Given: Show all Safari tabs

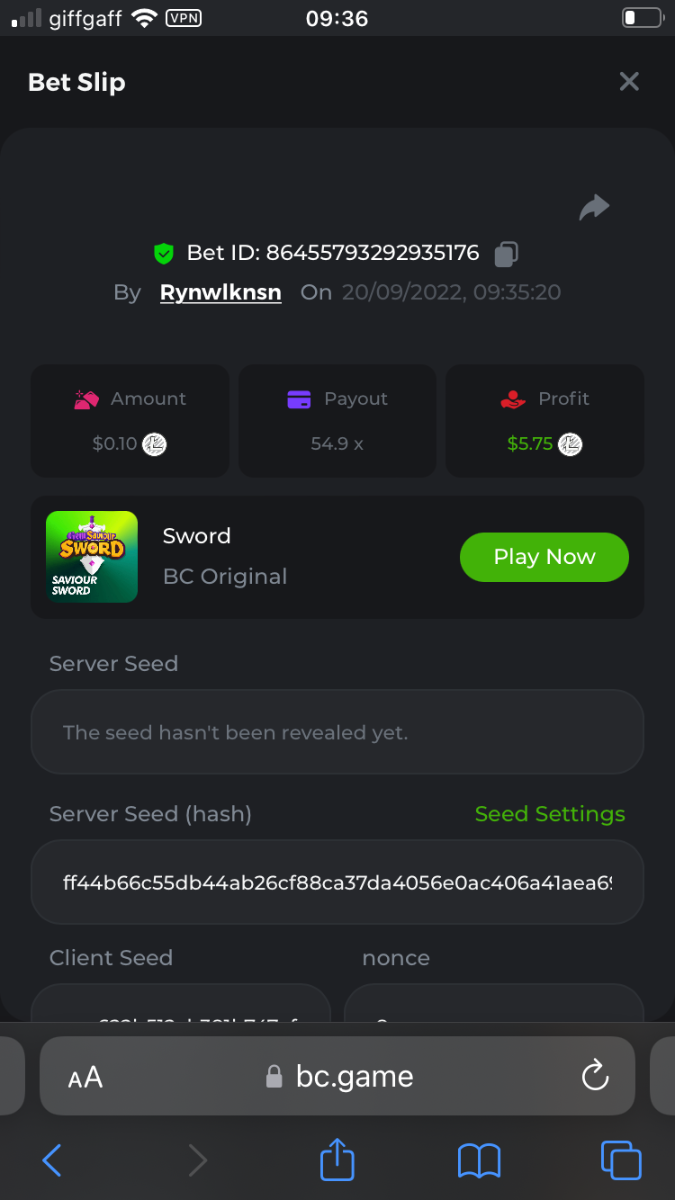Looking at the screenshot, I should point(621,1160).
